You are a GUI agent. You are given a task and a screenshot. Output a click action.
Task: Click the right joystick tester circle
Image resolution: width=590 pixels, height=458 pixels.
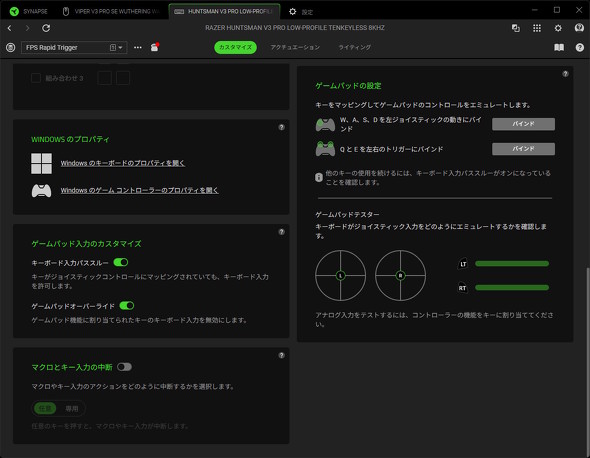(x=400, y=275)
